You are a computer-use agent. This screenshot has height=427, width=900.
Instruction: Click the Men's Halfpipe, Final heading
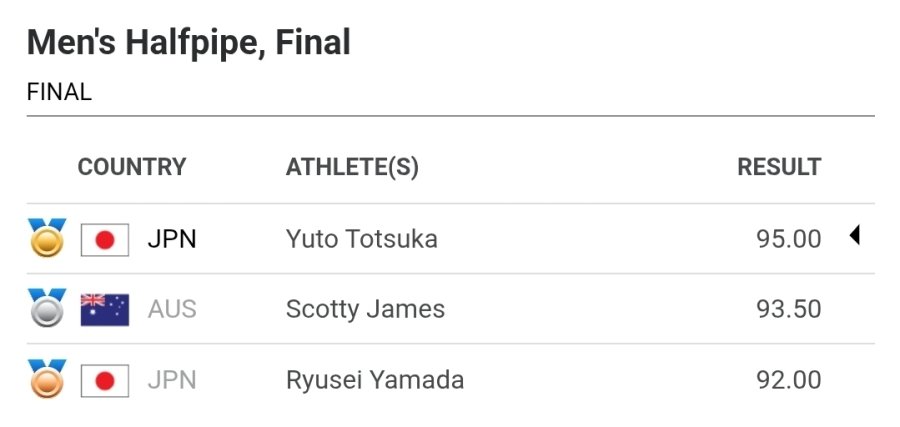189,43
